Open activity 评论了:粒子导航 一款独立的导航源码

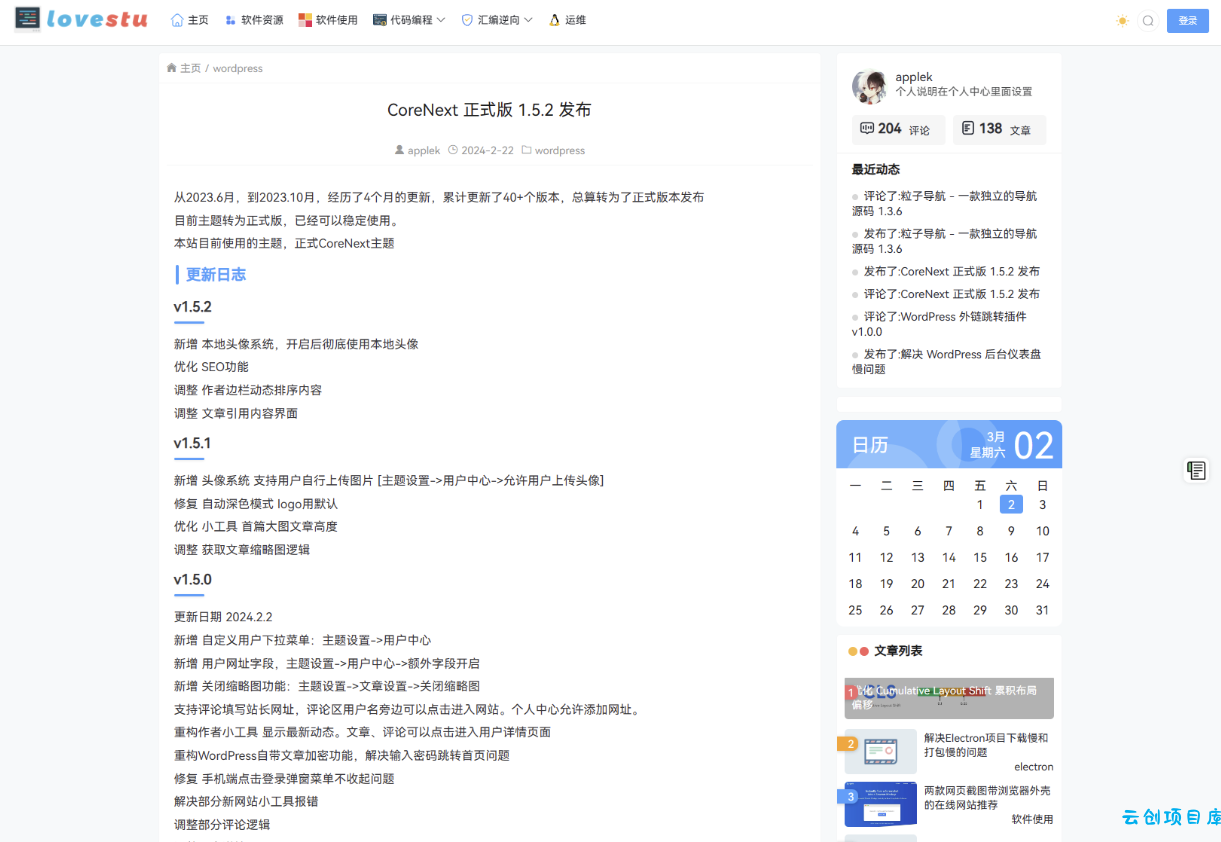pos(946,203)
